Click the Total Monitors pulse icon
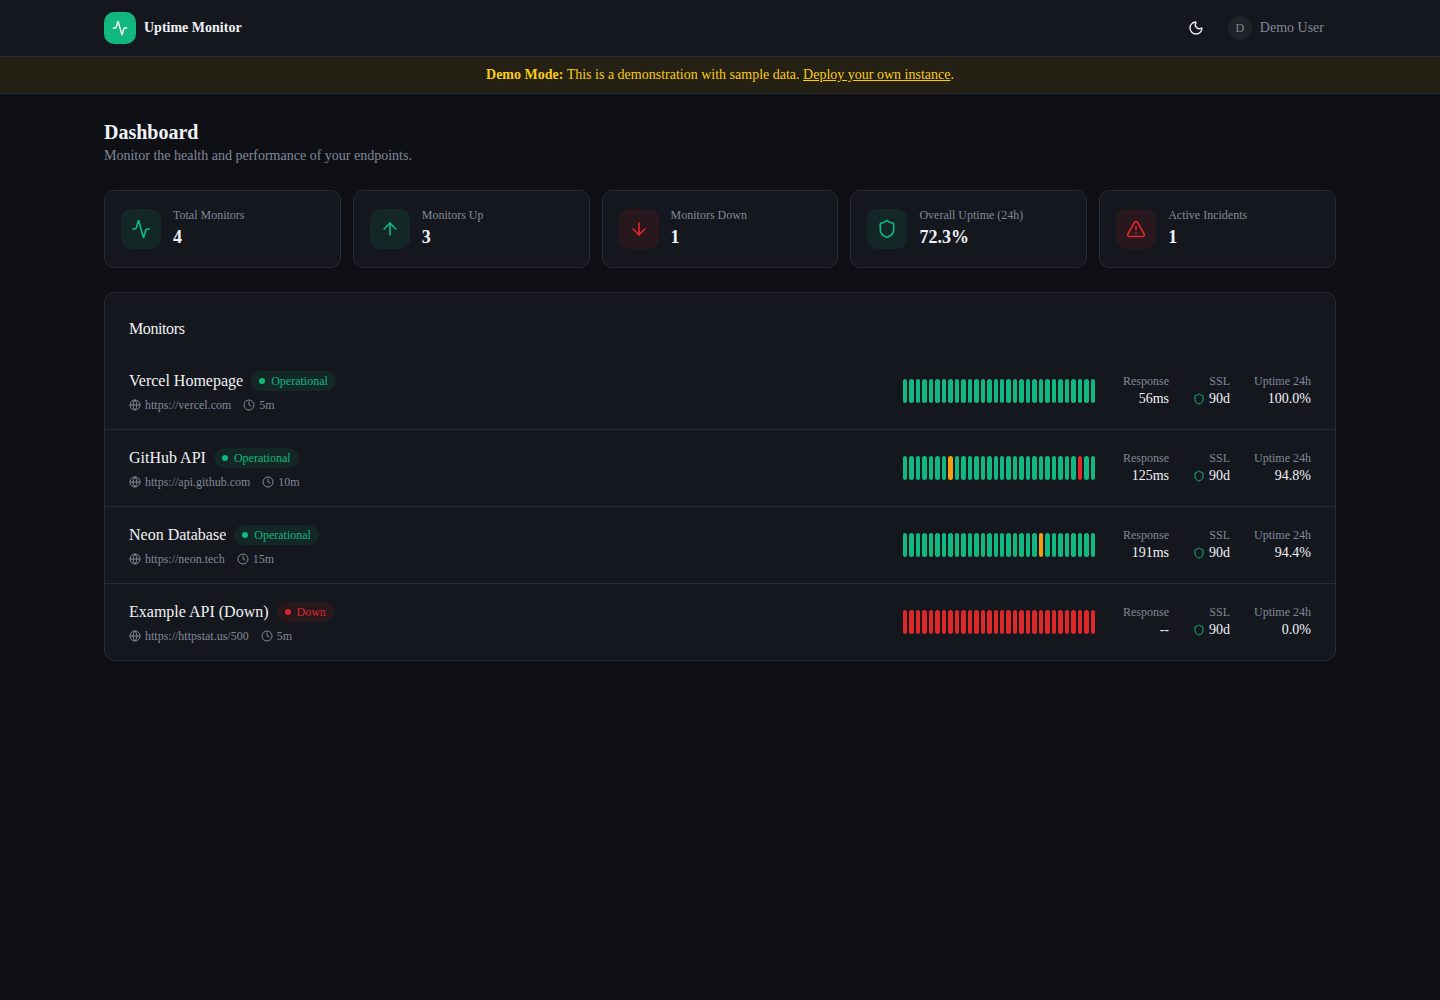The width and height of the screenshot is (1440, 1000). [x=141, y=229]
